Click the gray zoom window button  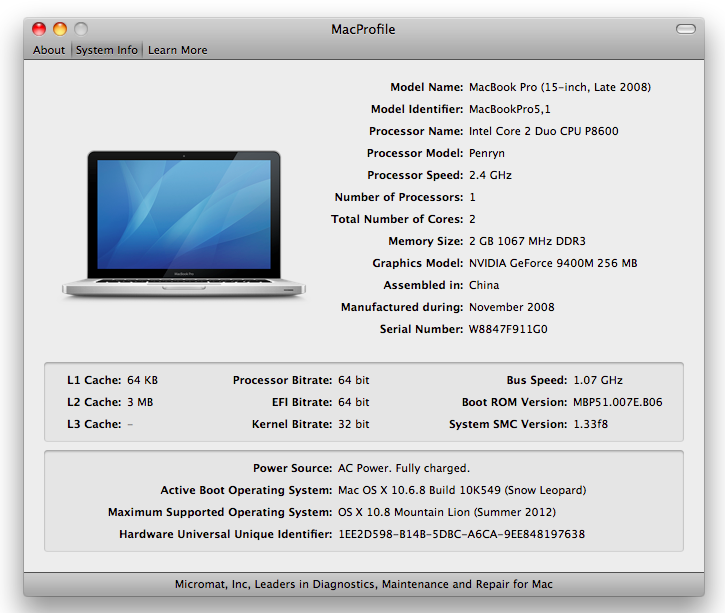pyautogui.click(x=81, y=29)
